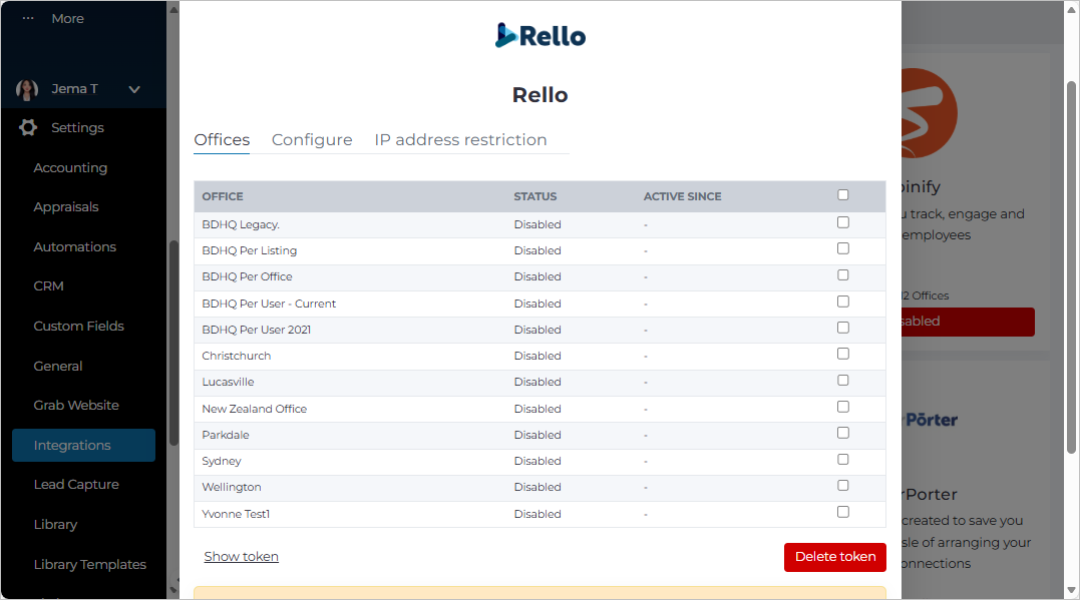Click the Parkdale office name

pyautogui.click(x=225, y=435)
